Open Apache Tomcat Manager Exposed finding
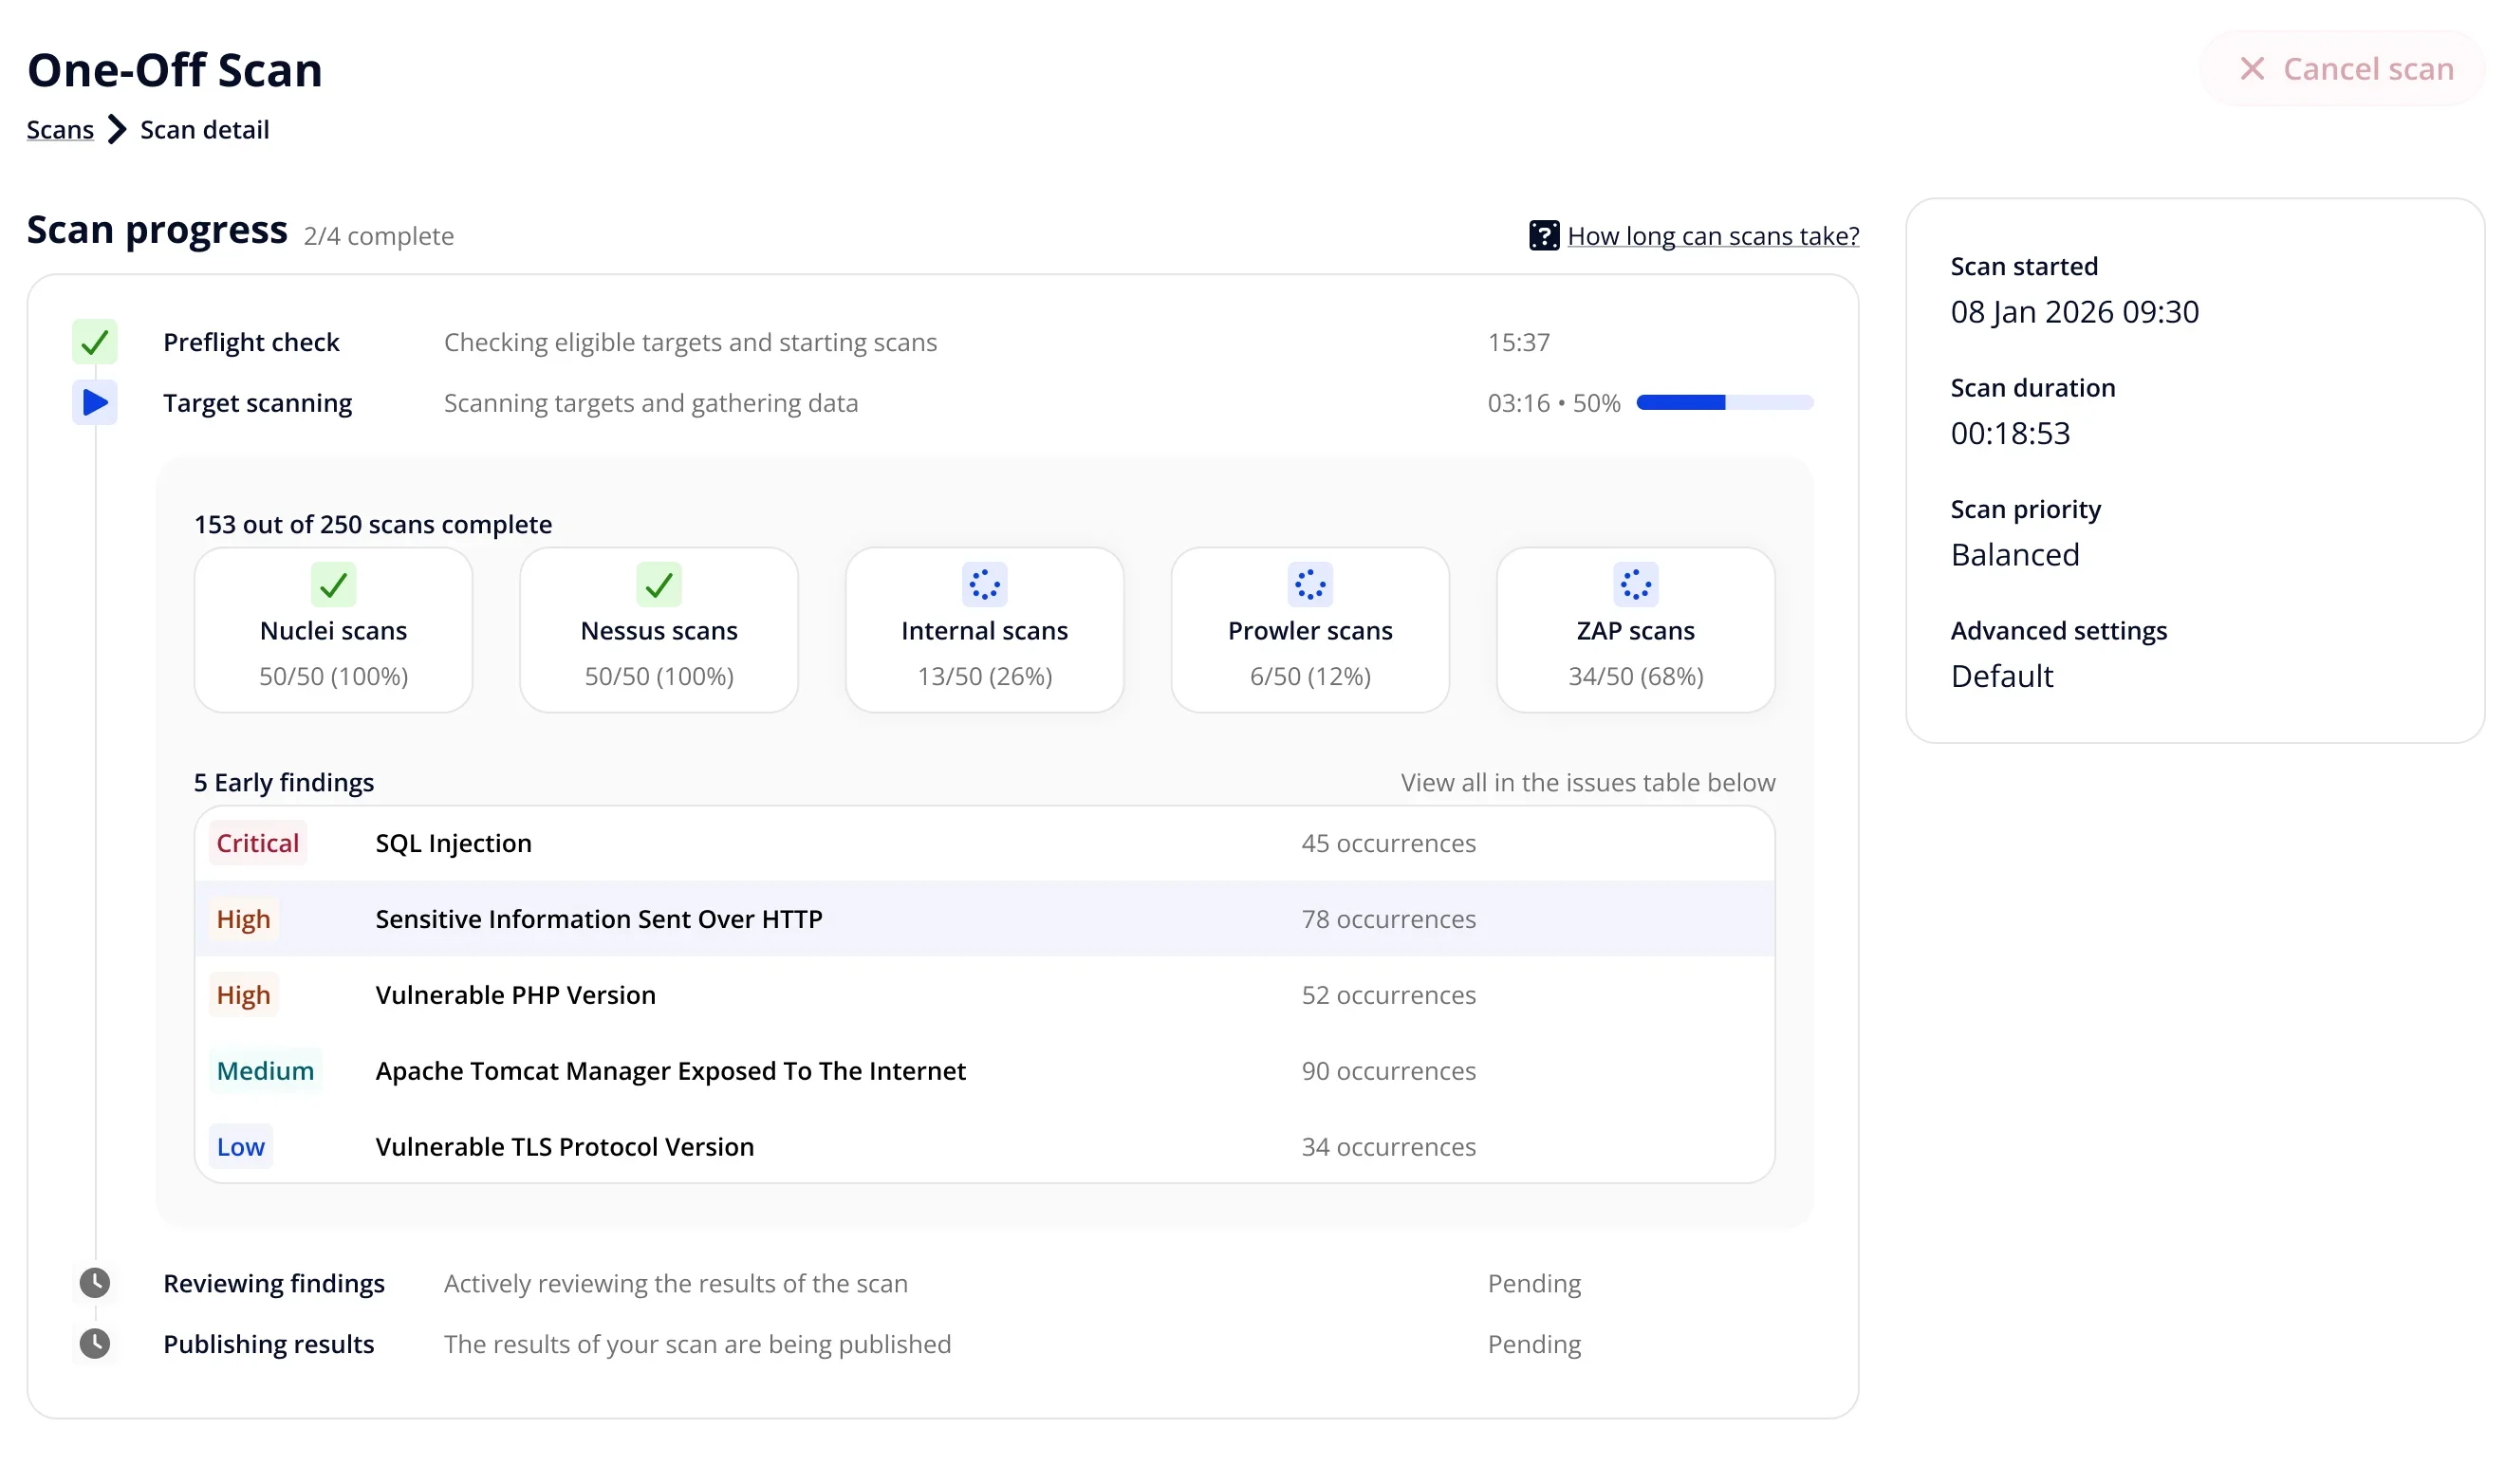Viewport: 2505px width, 1484px height. pyautogui.click(x=987, y=1073)
